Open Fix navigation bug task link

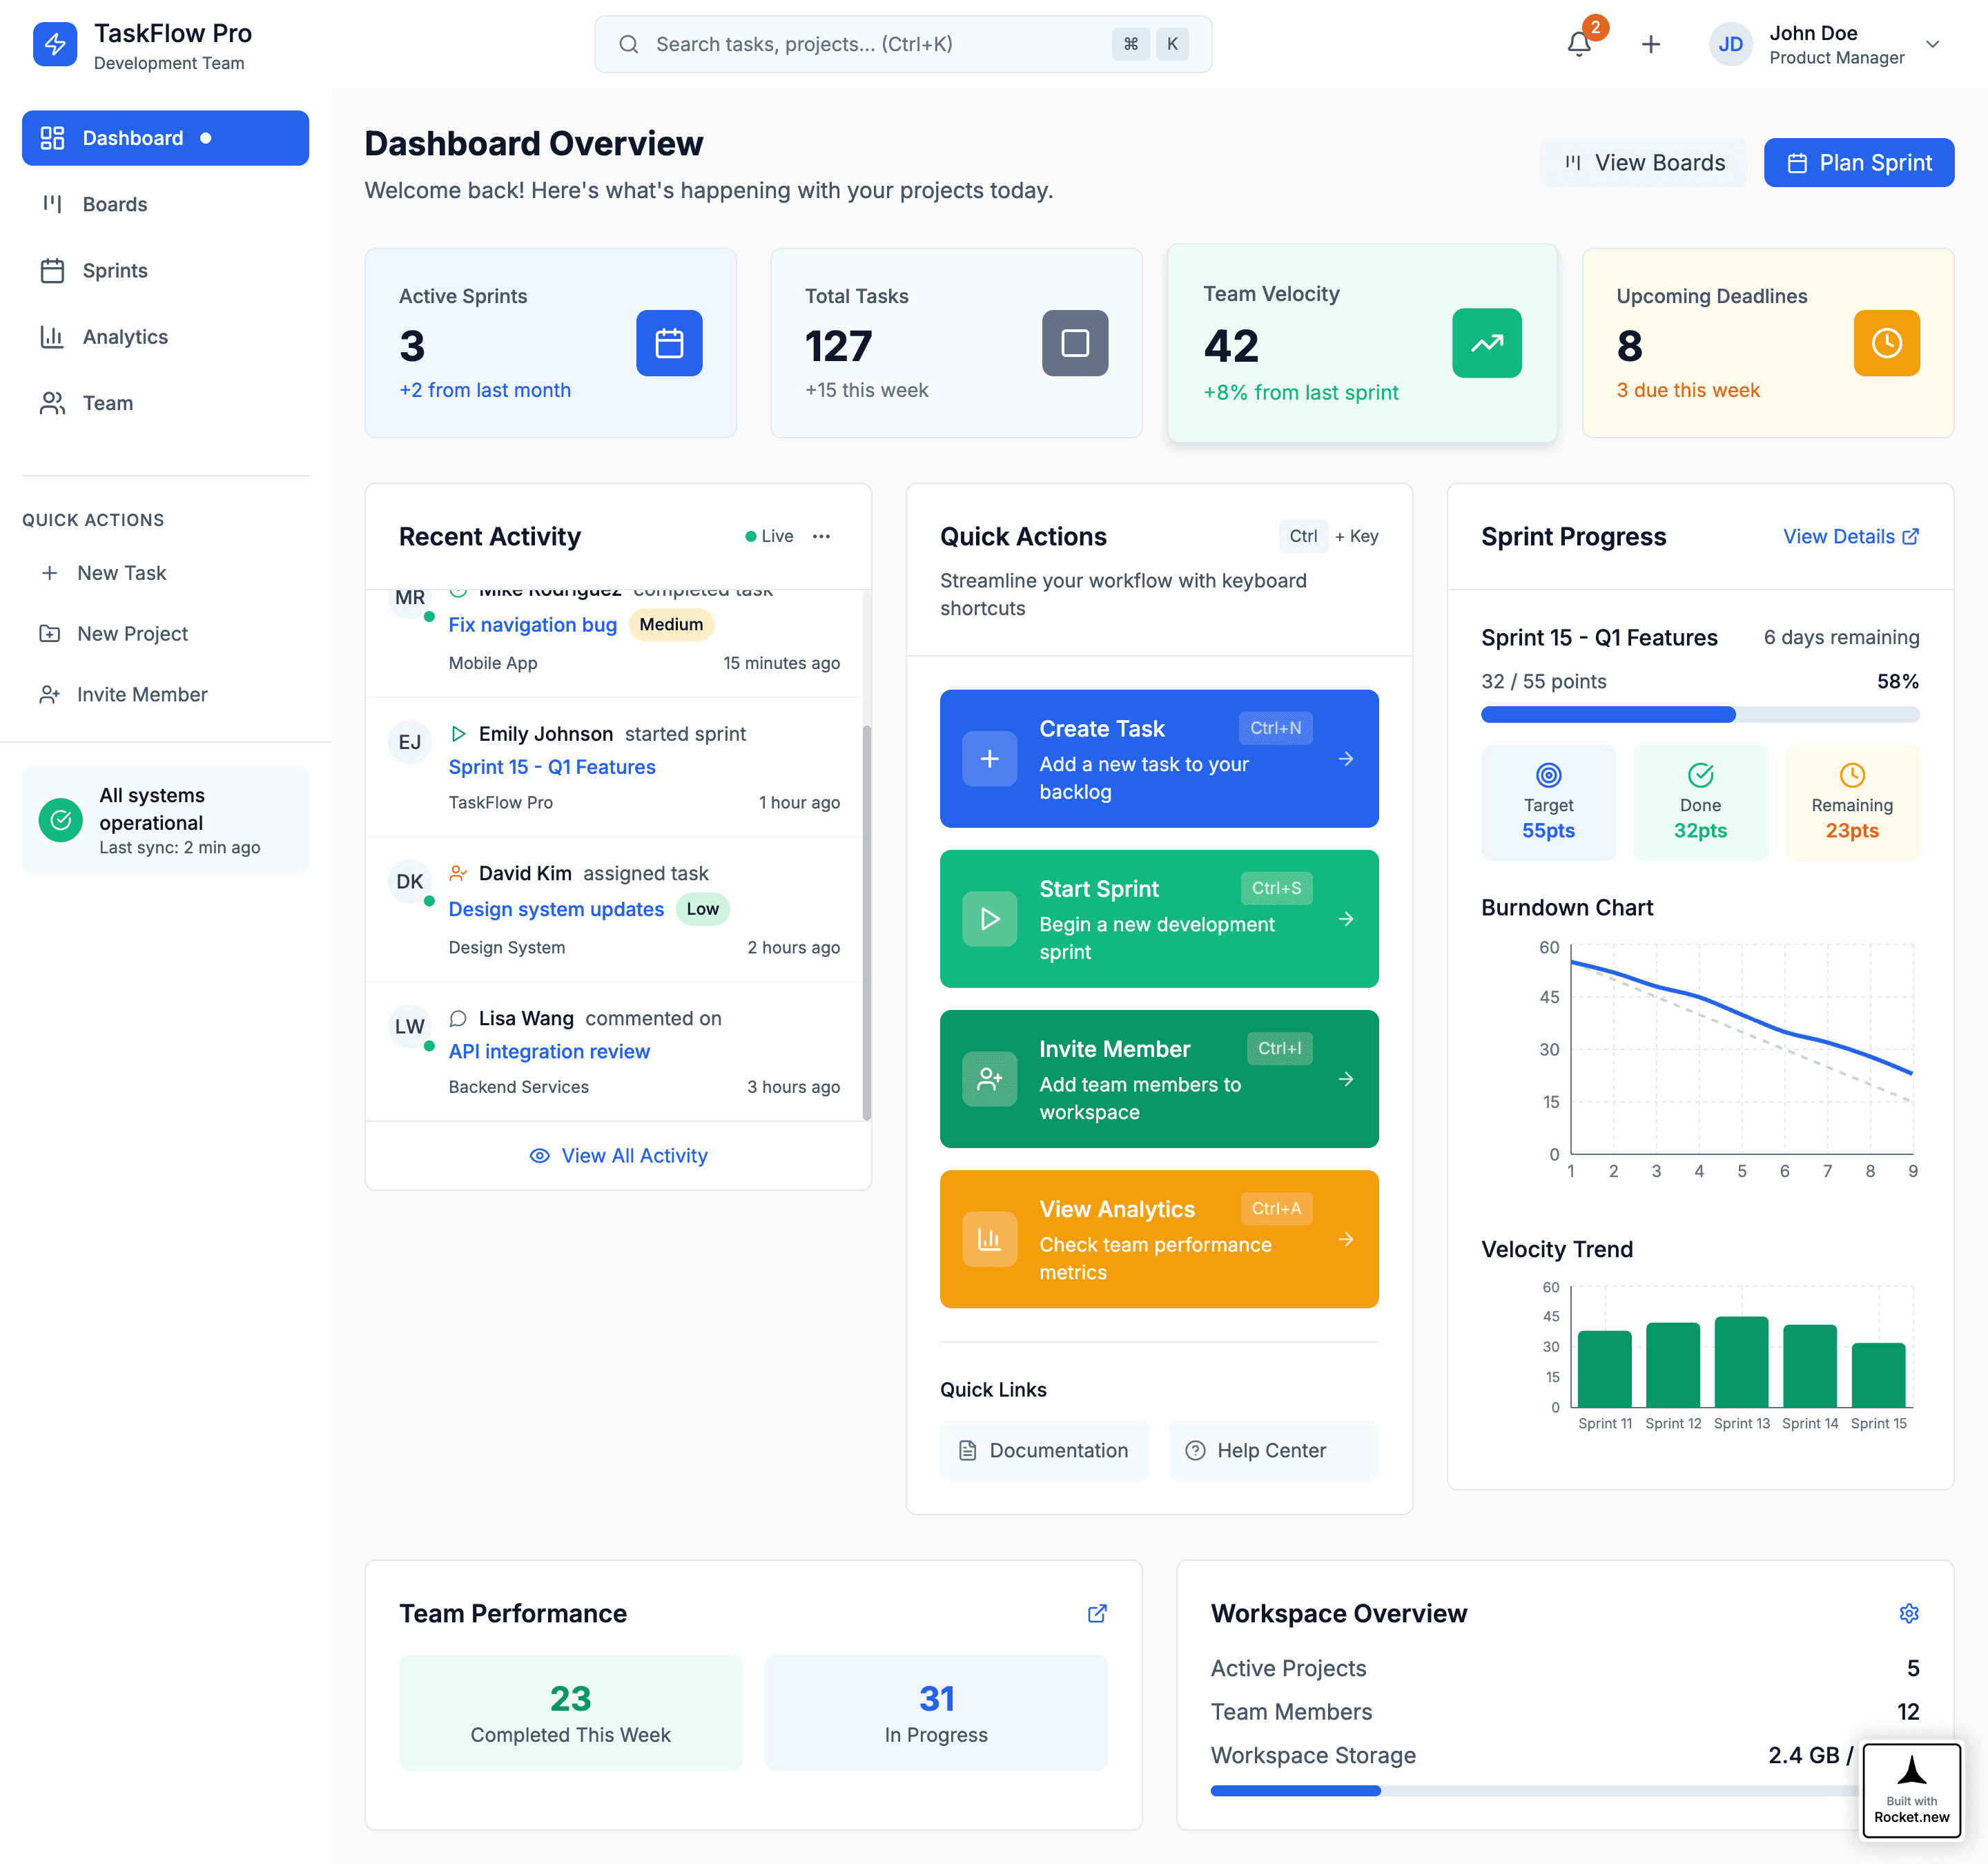point(532,624)
